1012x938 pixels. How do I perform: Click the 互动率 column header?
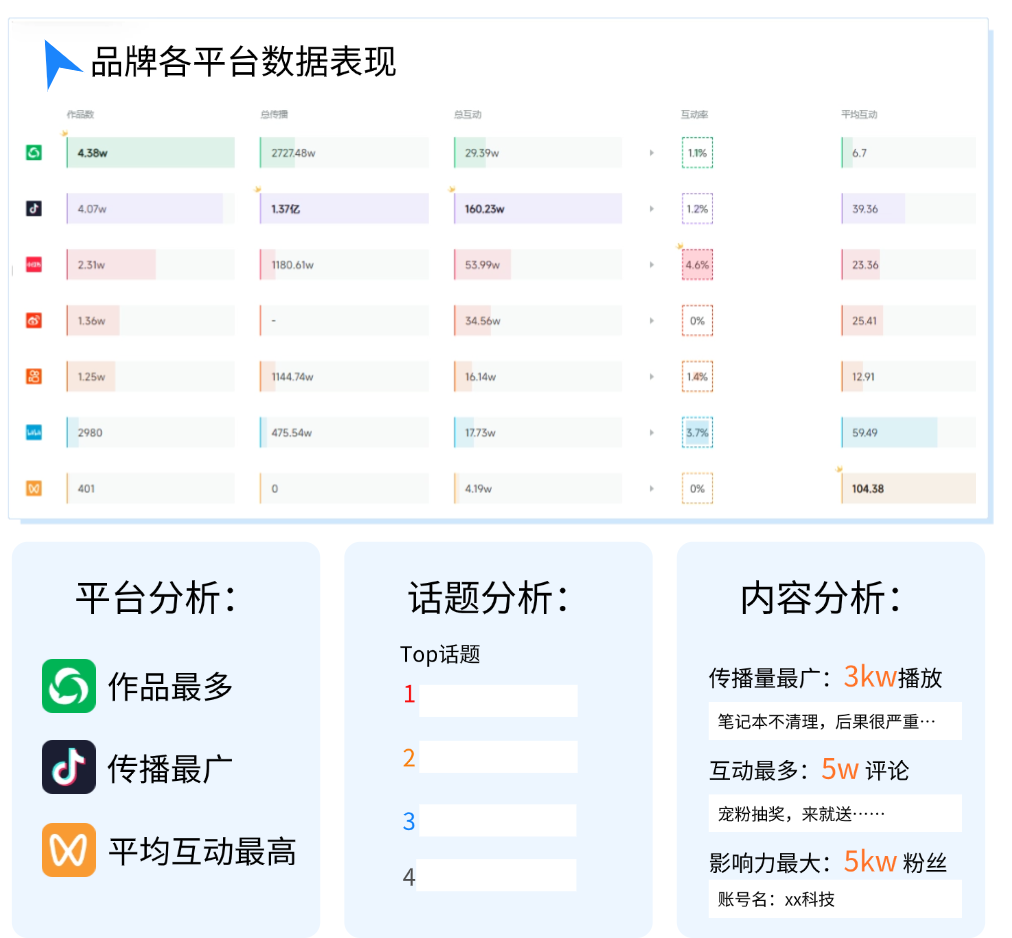694,114
